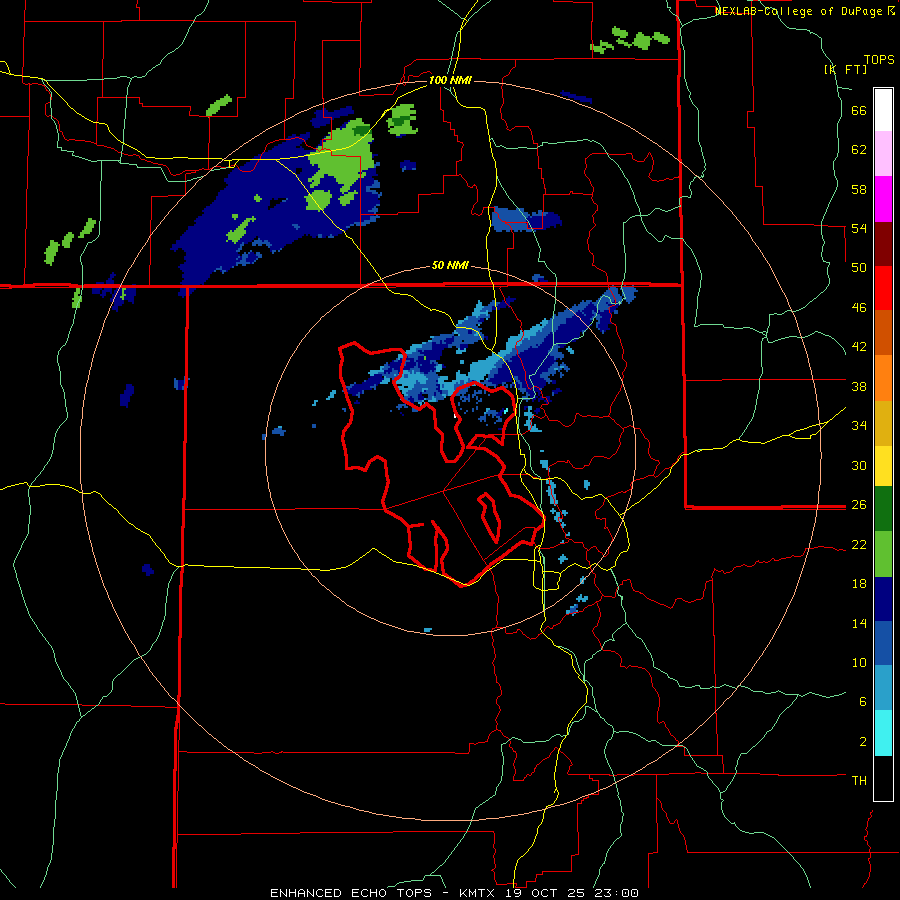Click the small lake island outlined in red

(490, 517)
